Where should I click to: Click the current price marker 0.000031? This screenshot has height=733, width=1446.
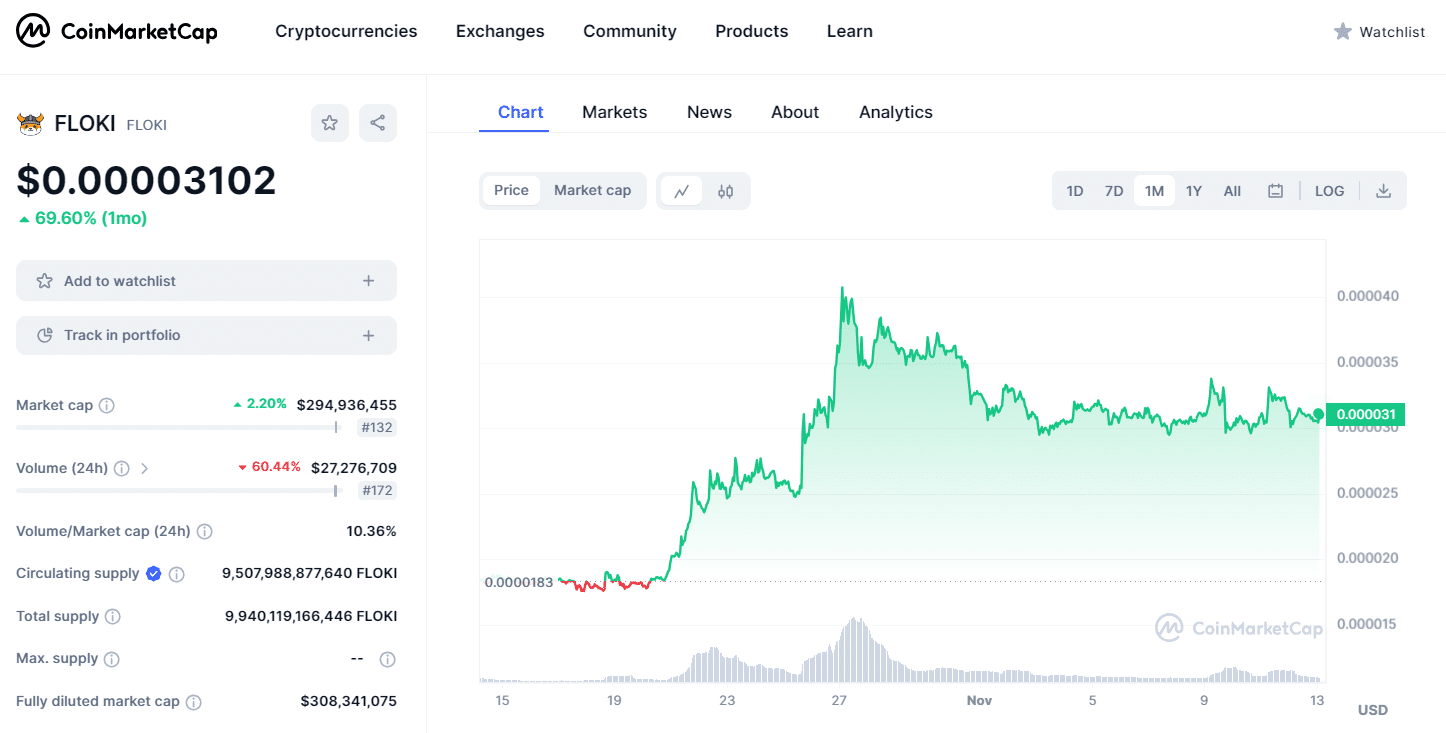(x=1365, y=414)
